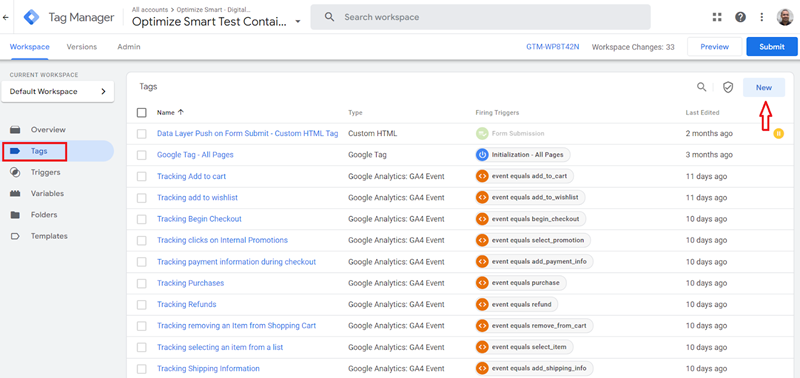
Task: Click the Search workspace input field
Action: tap(480, 17)
